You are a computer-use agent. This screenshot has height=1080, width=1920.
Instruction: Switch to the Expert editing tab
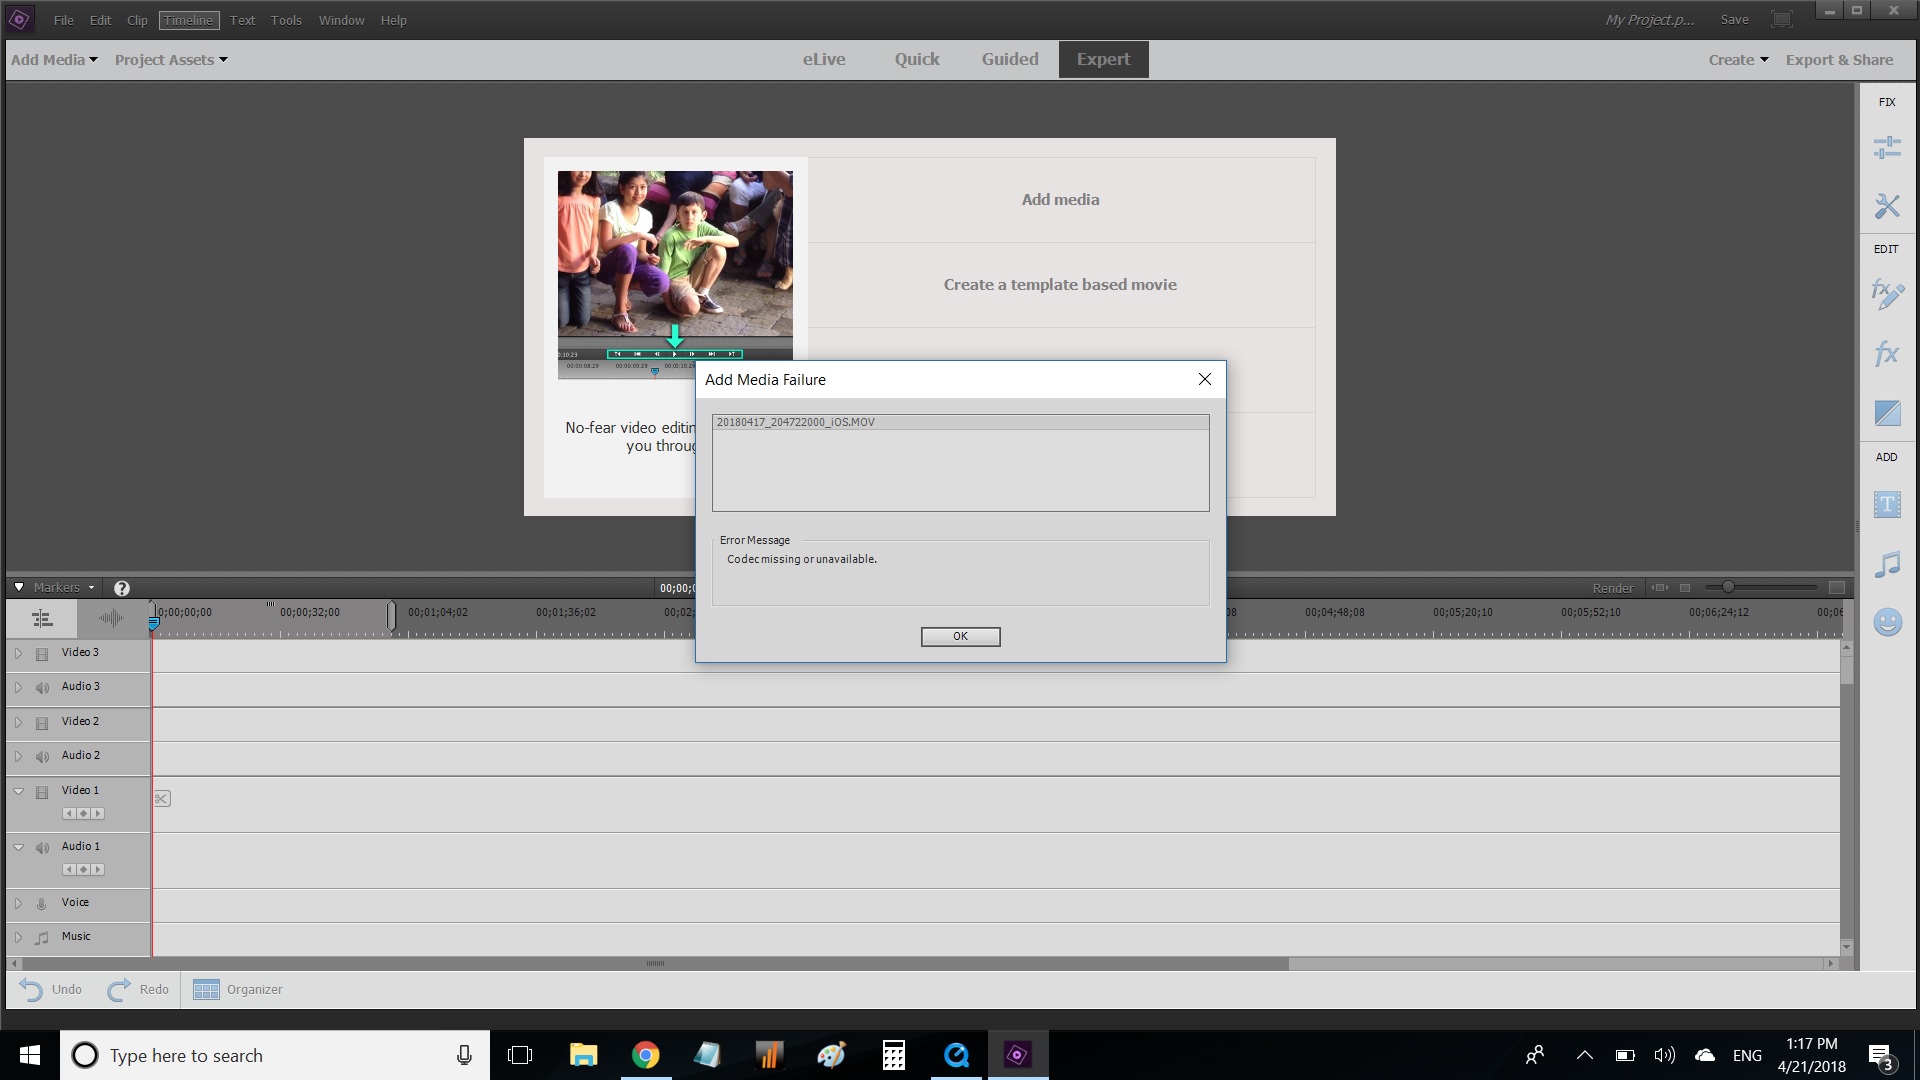(x=1102, y=58)
